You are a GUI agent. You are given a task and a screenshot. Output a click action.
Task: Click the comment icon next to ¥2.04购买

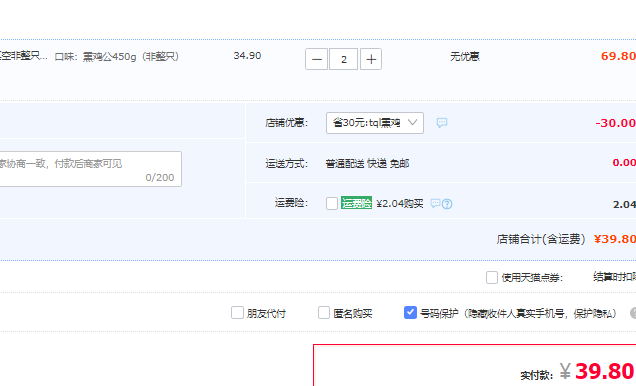(x=435, y=203)
